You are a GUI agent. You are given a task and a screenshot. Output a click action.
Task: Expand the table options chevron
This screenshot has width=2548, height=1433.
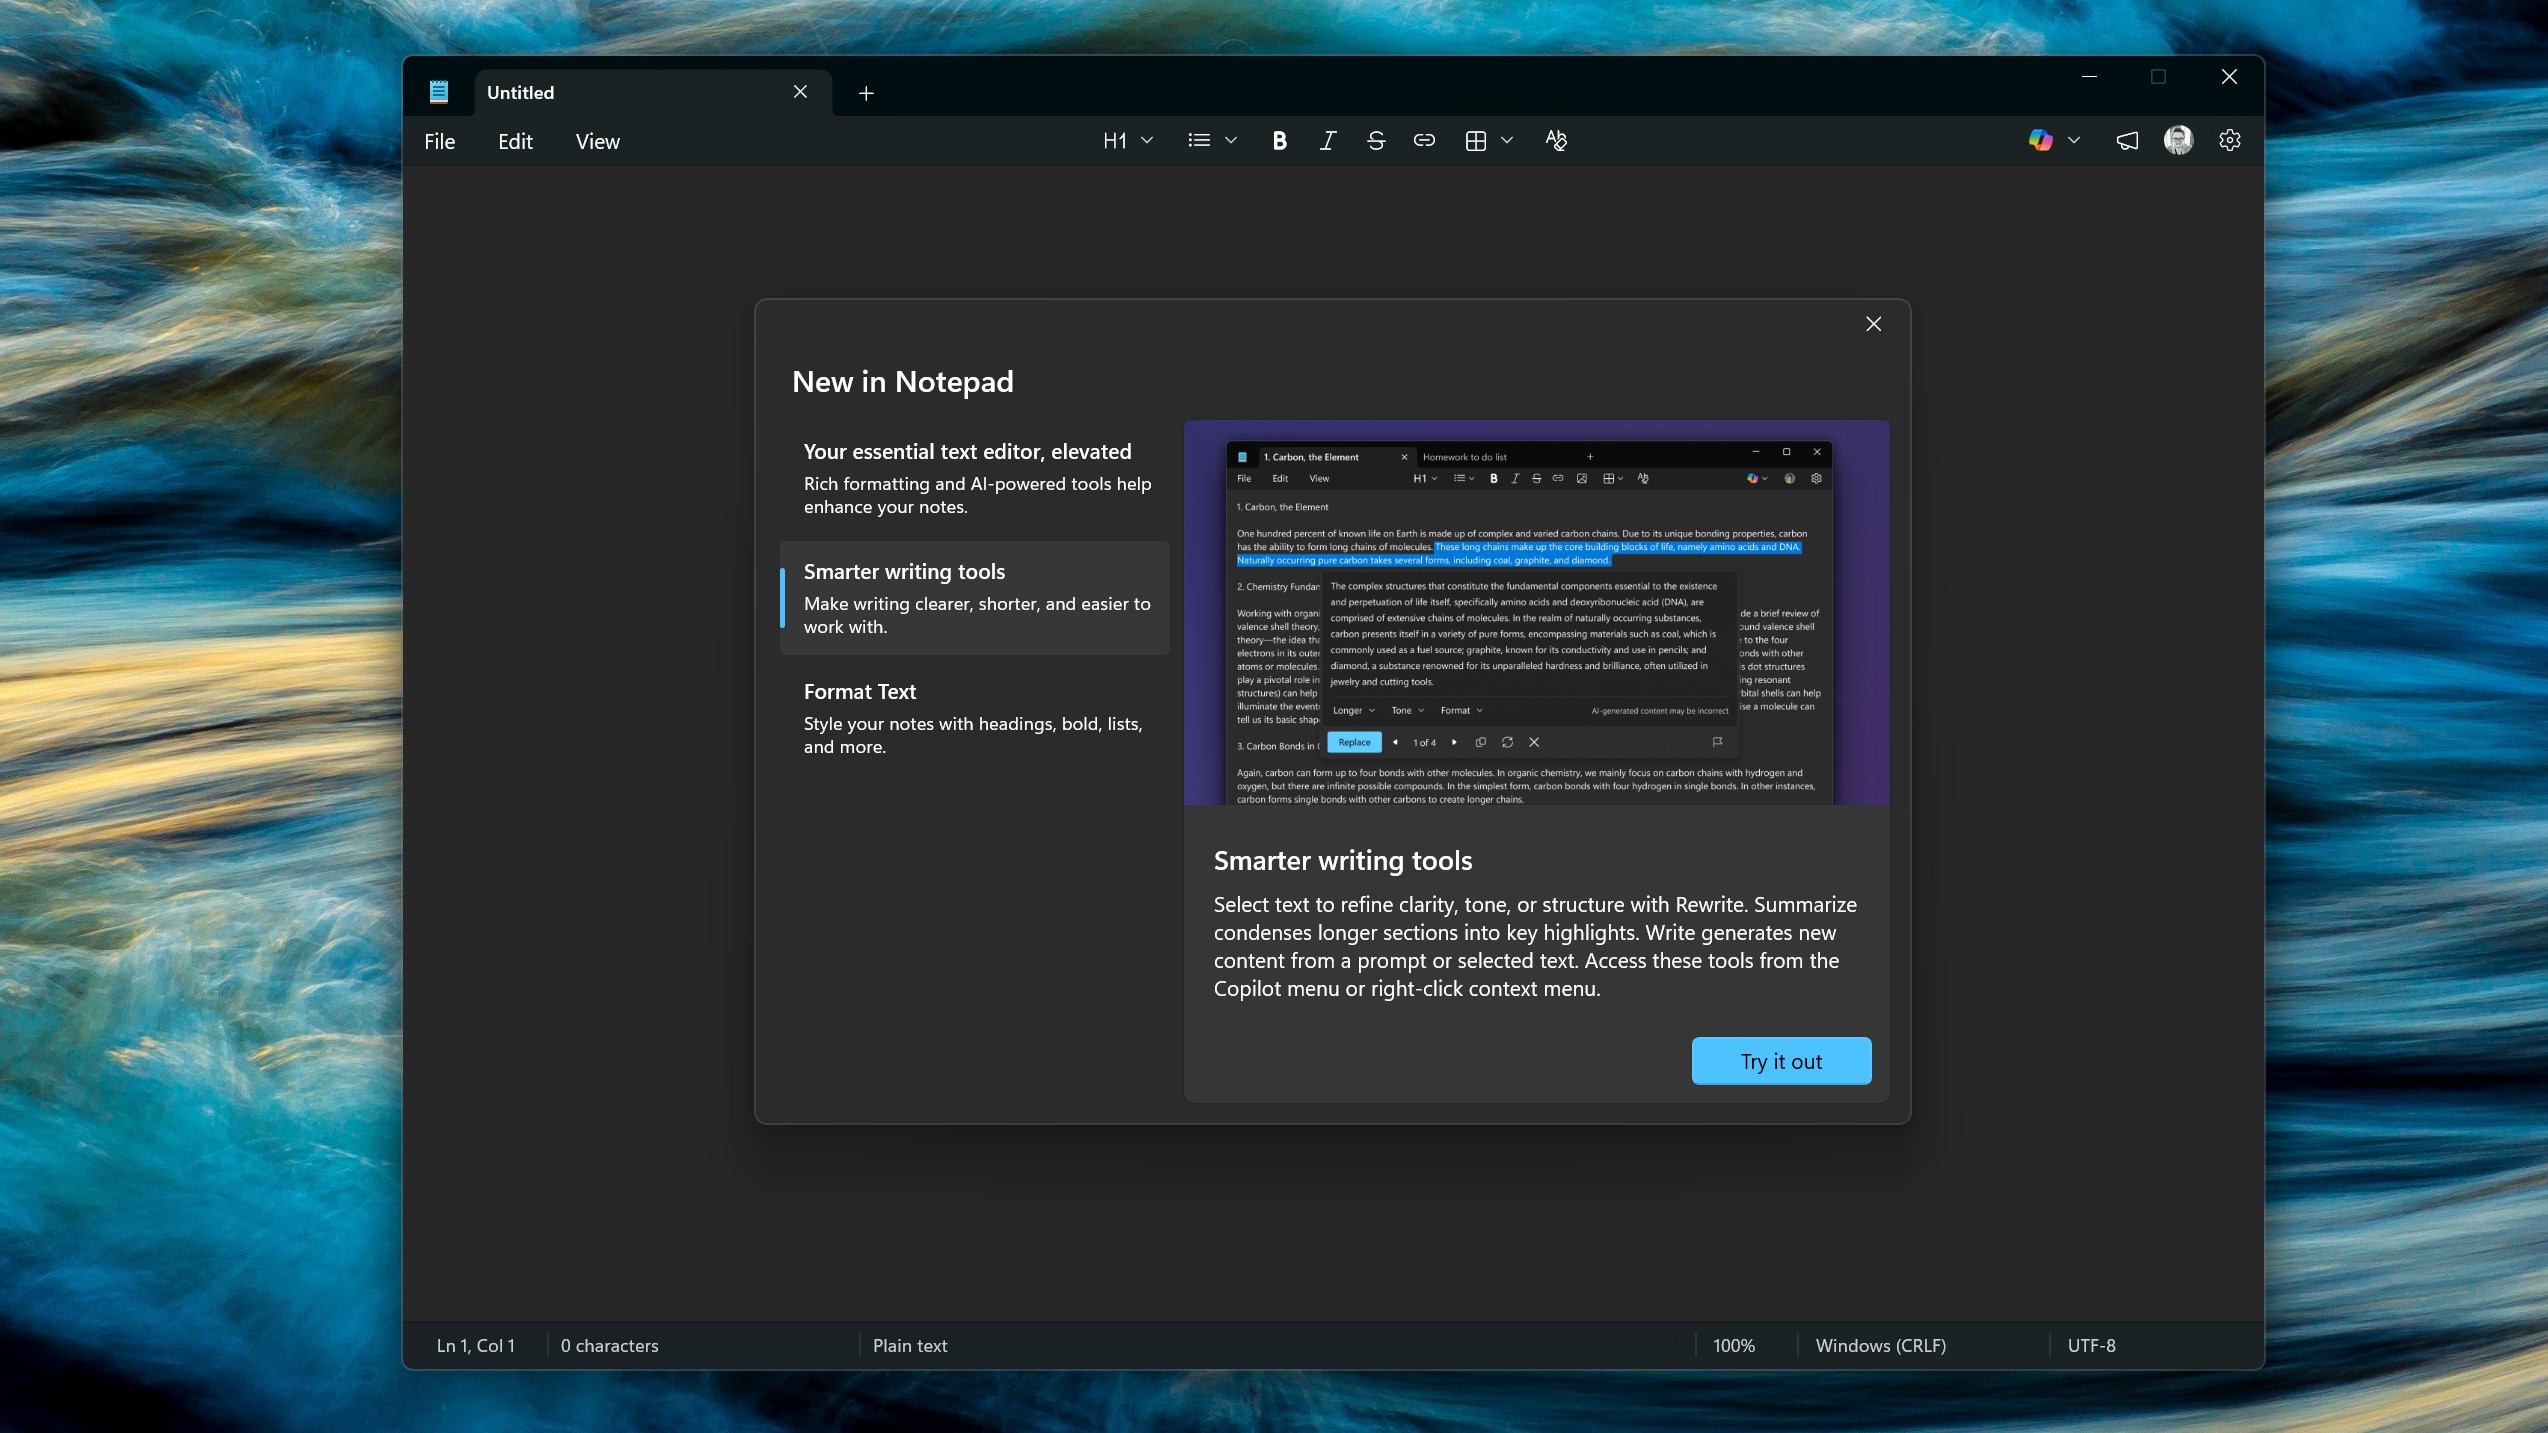click(x=1506, y=141)
